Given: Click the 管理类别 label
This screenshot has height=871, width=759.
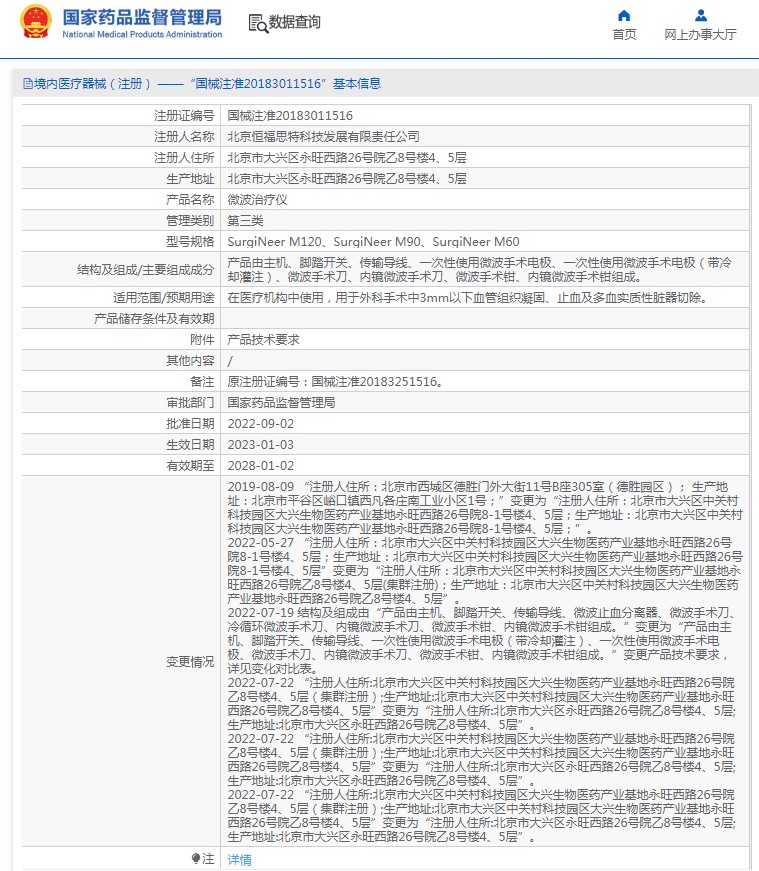Looking at the screenshot, I should pyautogui.click(x=190, y=221).
